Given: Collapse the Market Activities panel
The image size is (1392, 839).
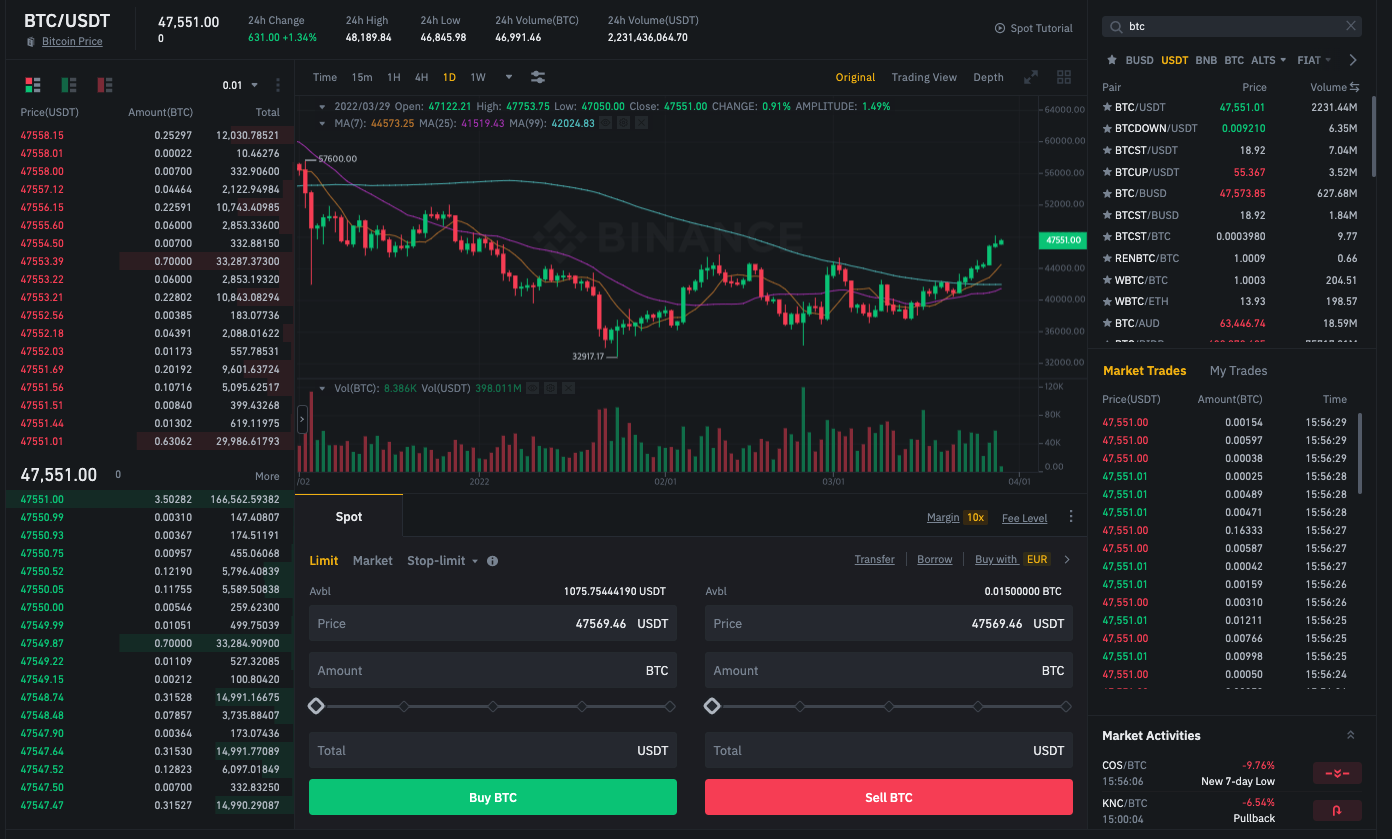Looking at the screenshot, I should click(x=1351, y=735).
